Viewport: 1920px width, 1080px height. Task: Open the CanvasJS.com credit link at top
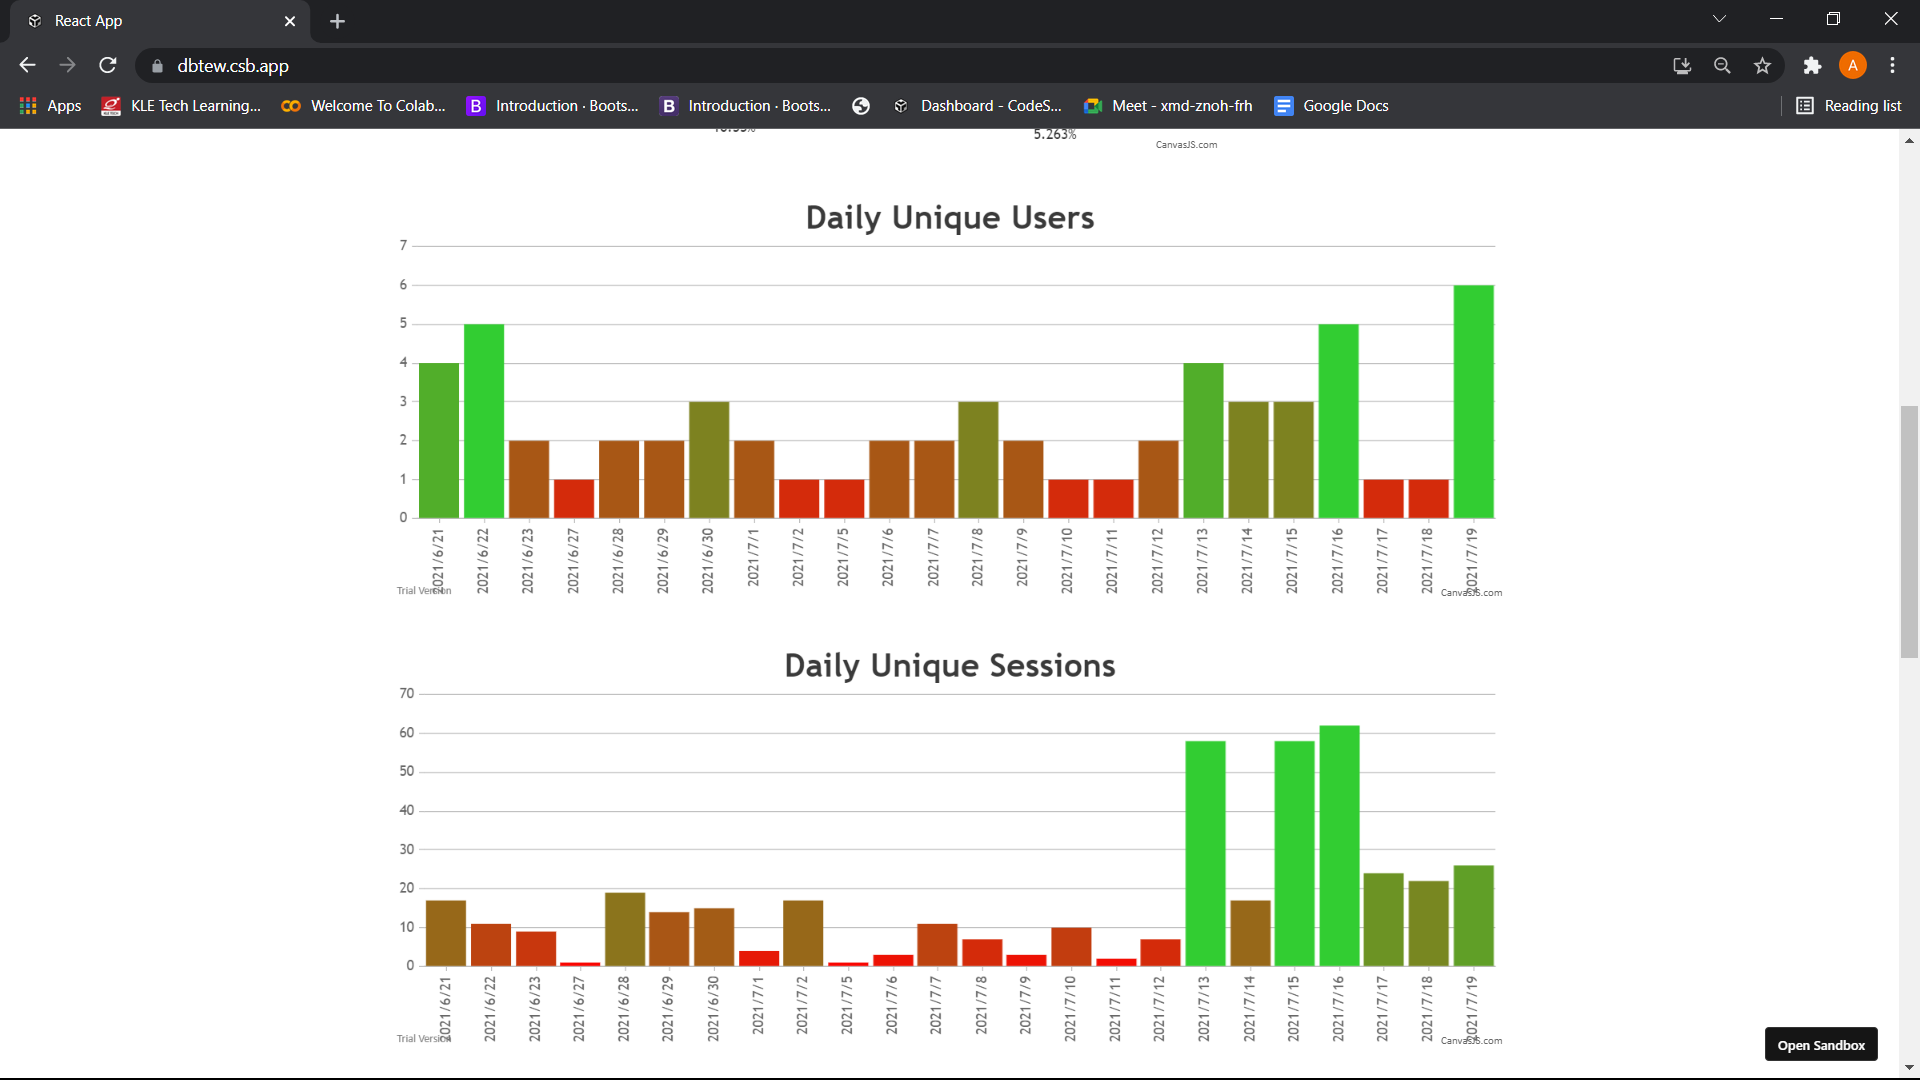(x=1186, y=145)
